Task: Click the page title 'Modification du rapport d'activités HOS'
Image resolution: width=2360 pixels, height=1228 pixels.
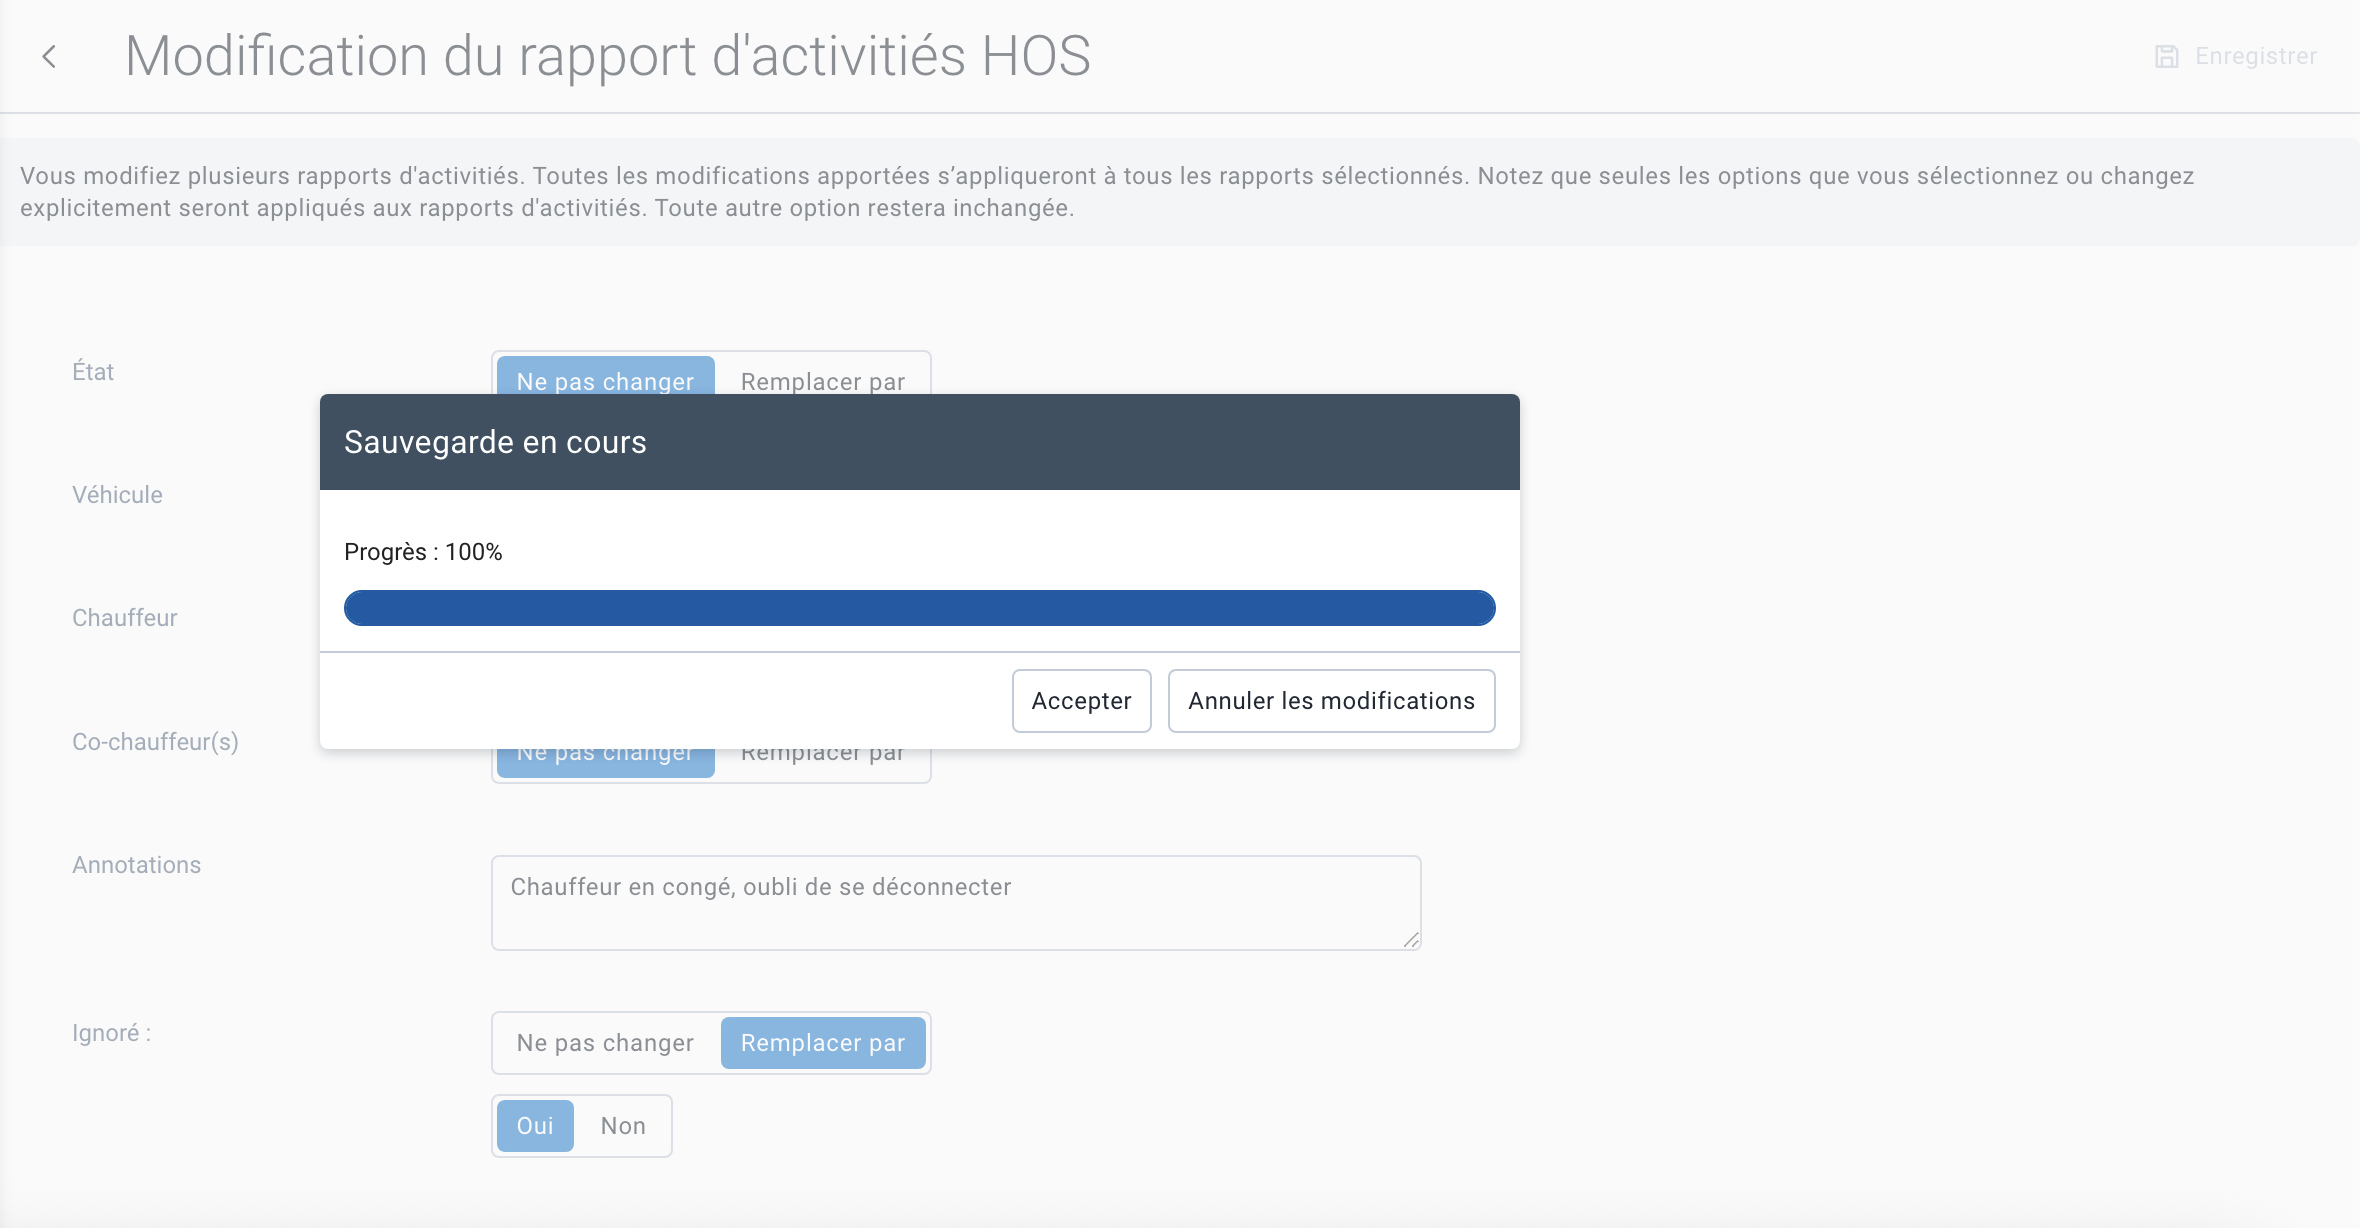Action: tap(608, 56)
